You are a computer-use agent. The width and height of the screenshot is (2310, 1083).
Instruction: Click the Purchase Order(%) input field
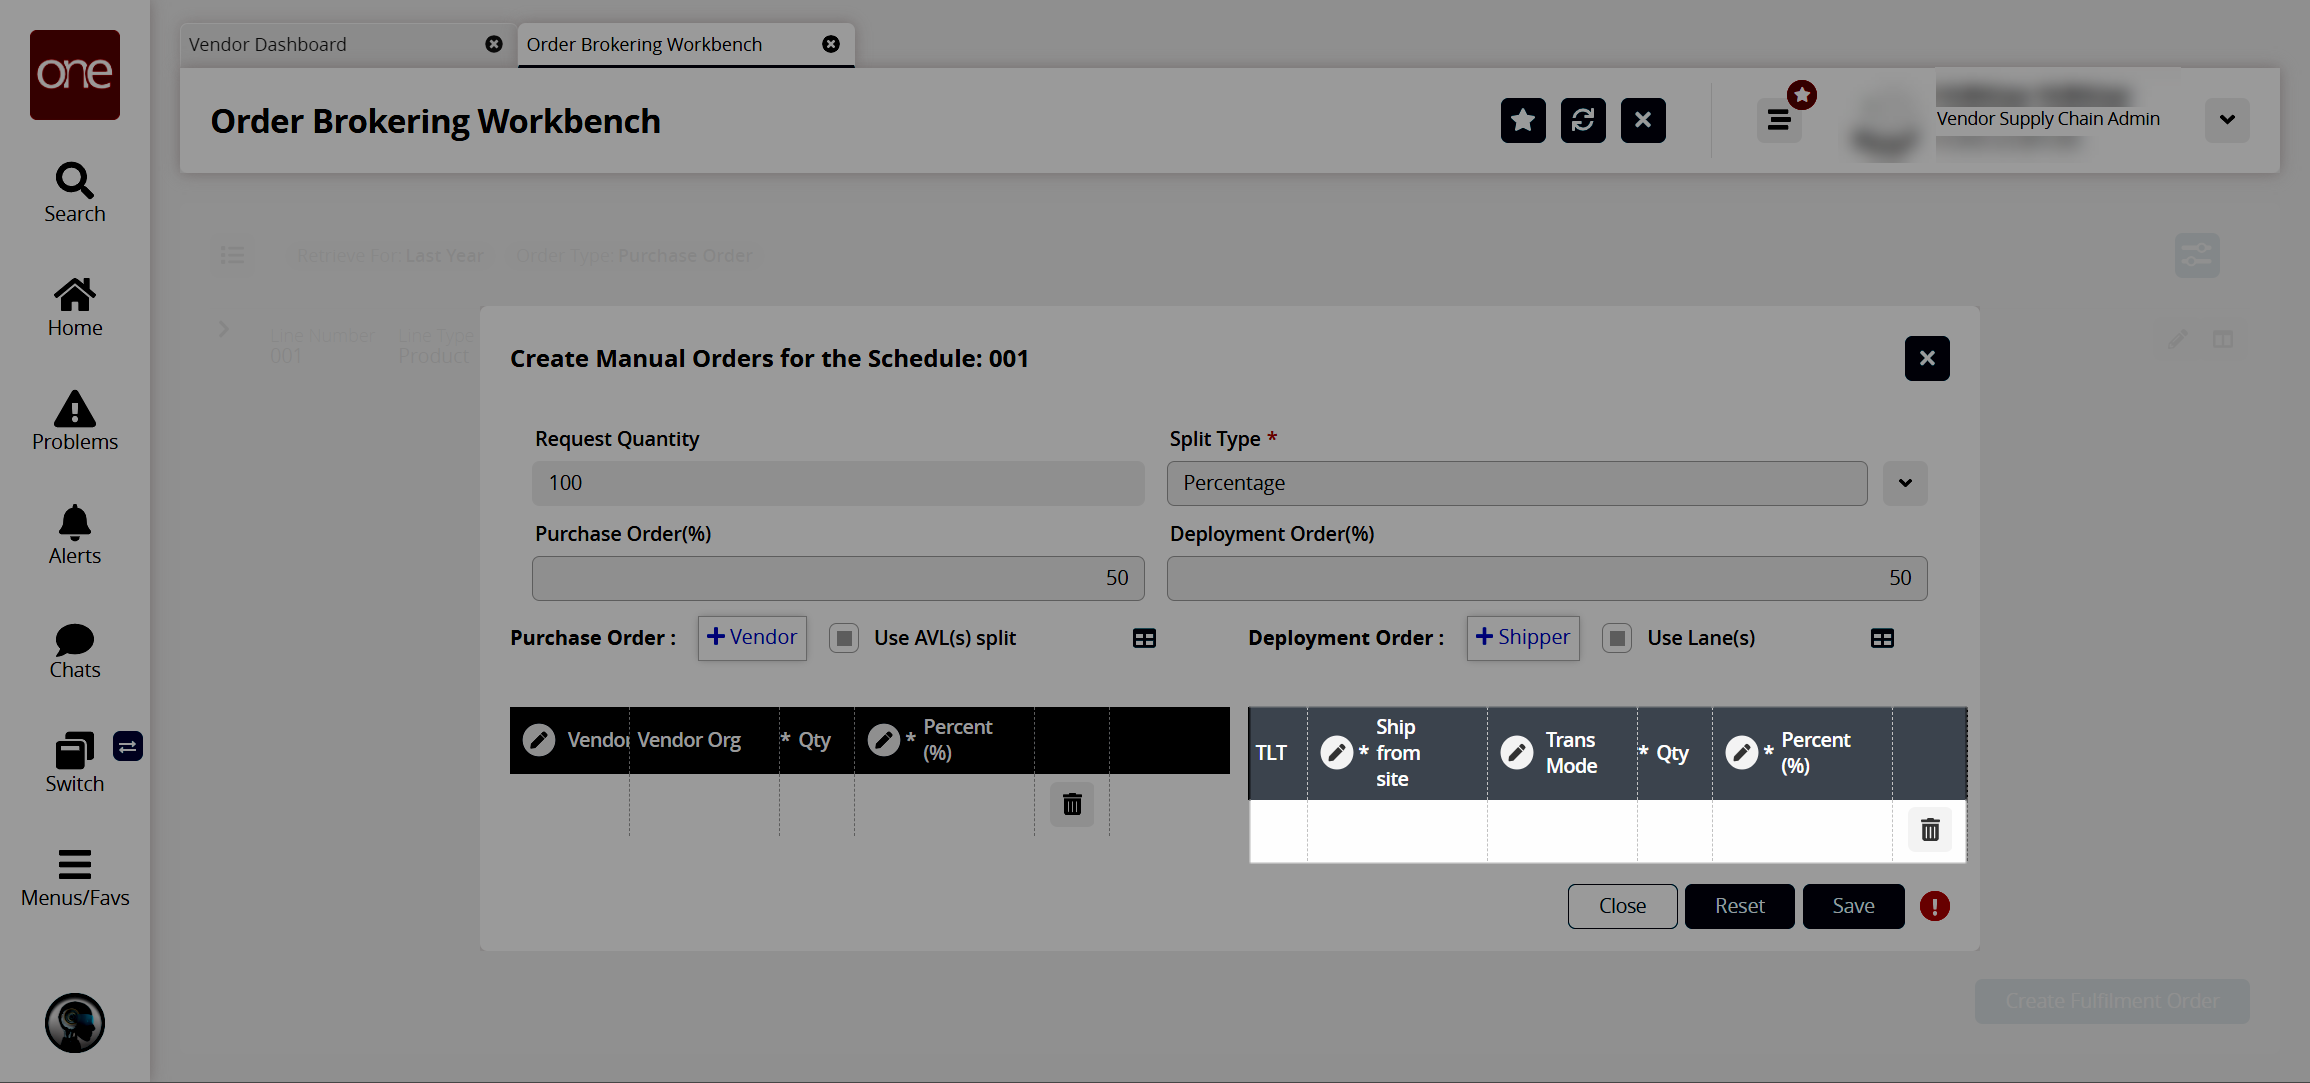coord(838,578)
